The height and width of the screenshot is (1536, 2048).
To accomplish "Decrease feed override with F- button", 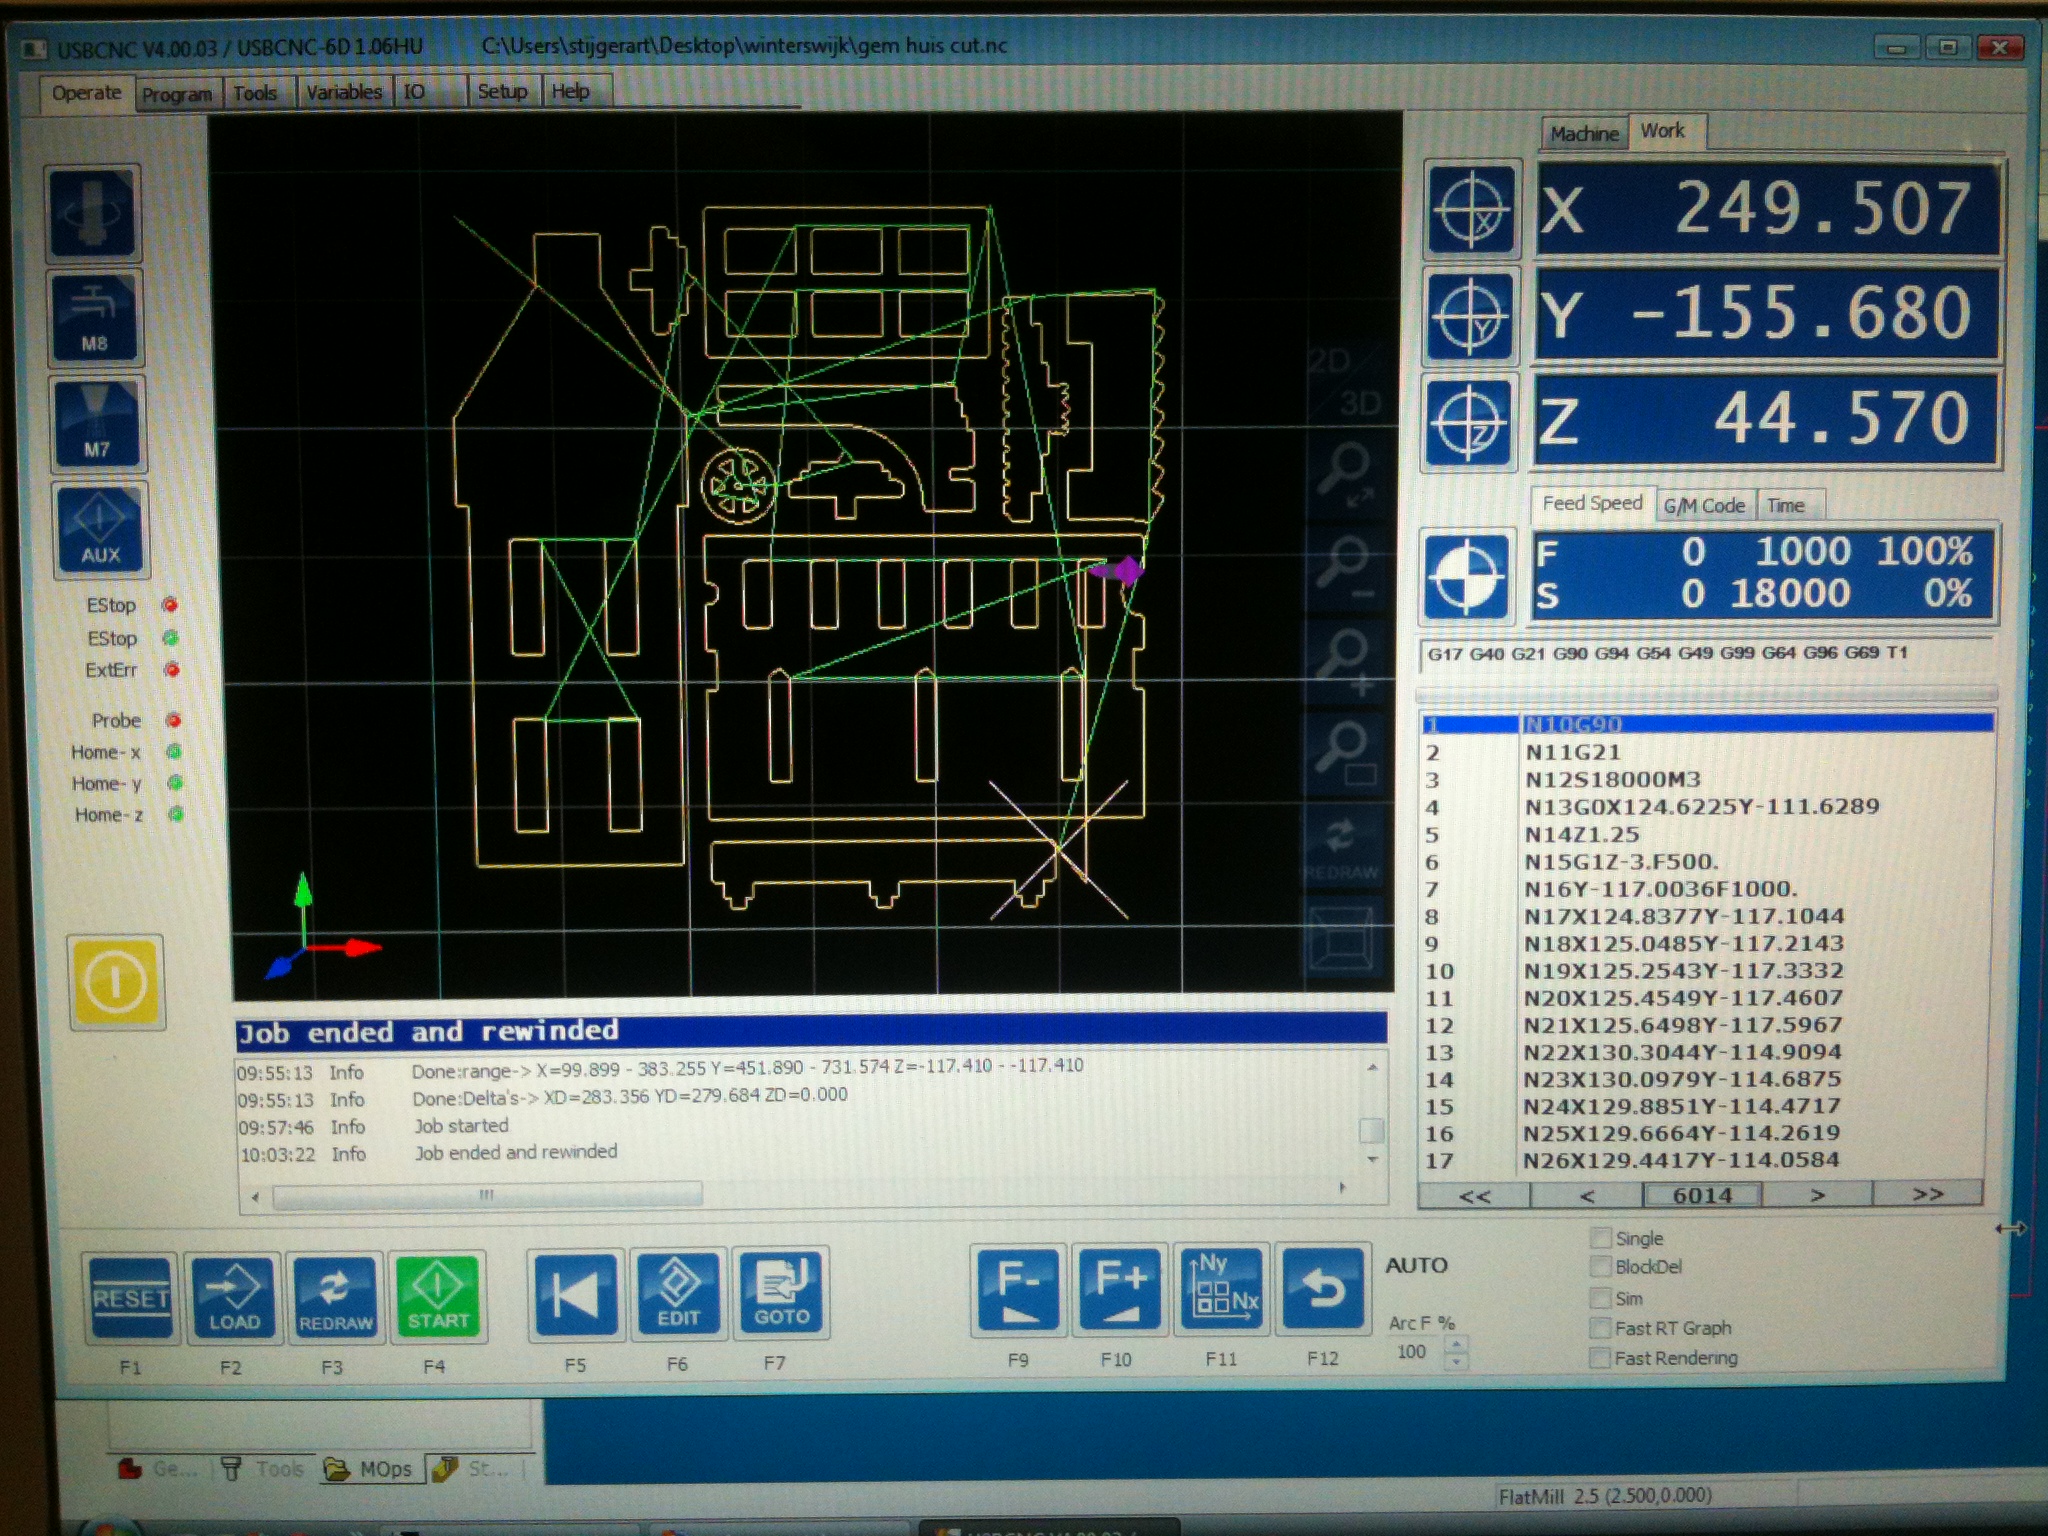I will 1017,1290.
